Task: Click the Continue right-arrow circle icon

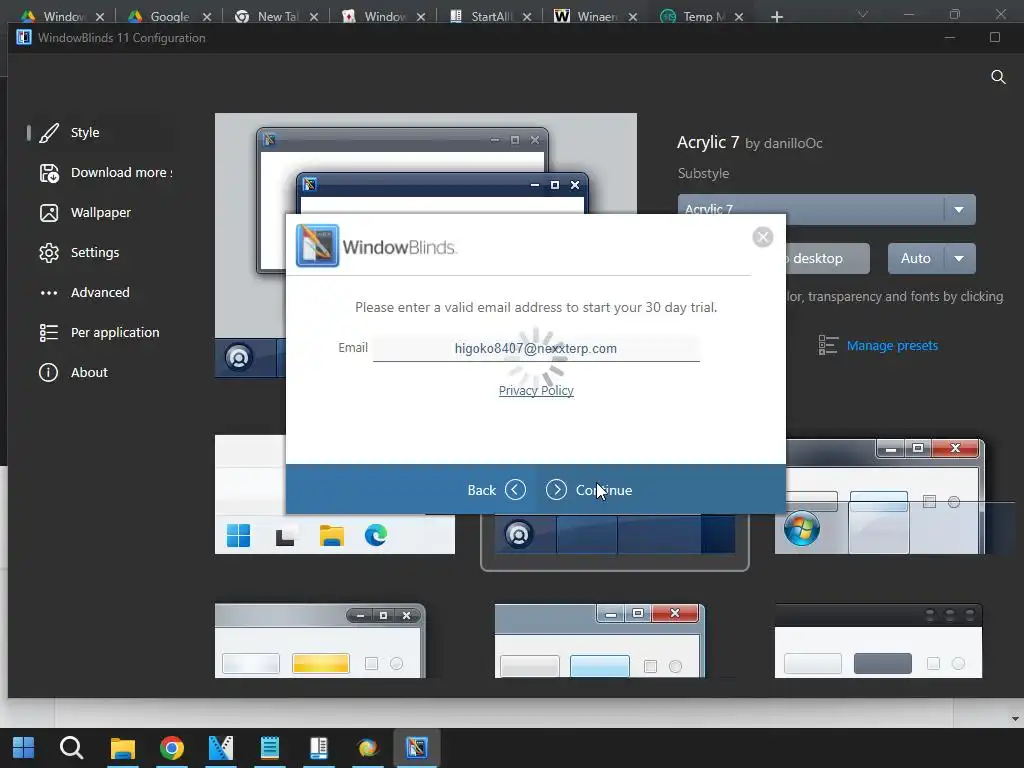Action: point(556,490)
